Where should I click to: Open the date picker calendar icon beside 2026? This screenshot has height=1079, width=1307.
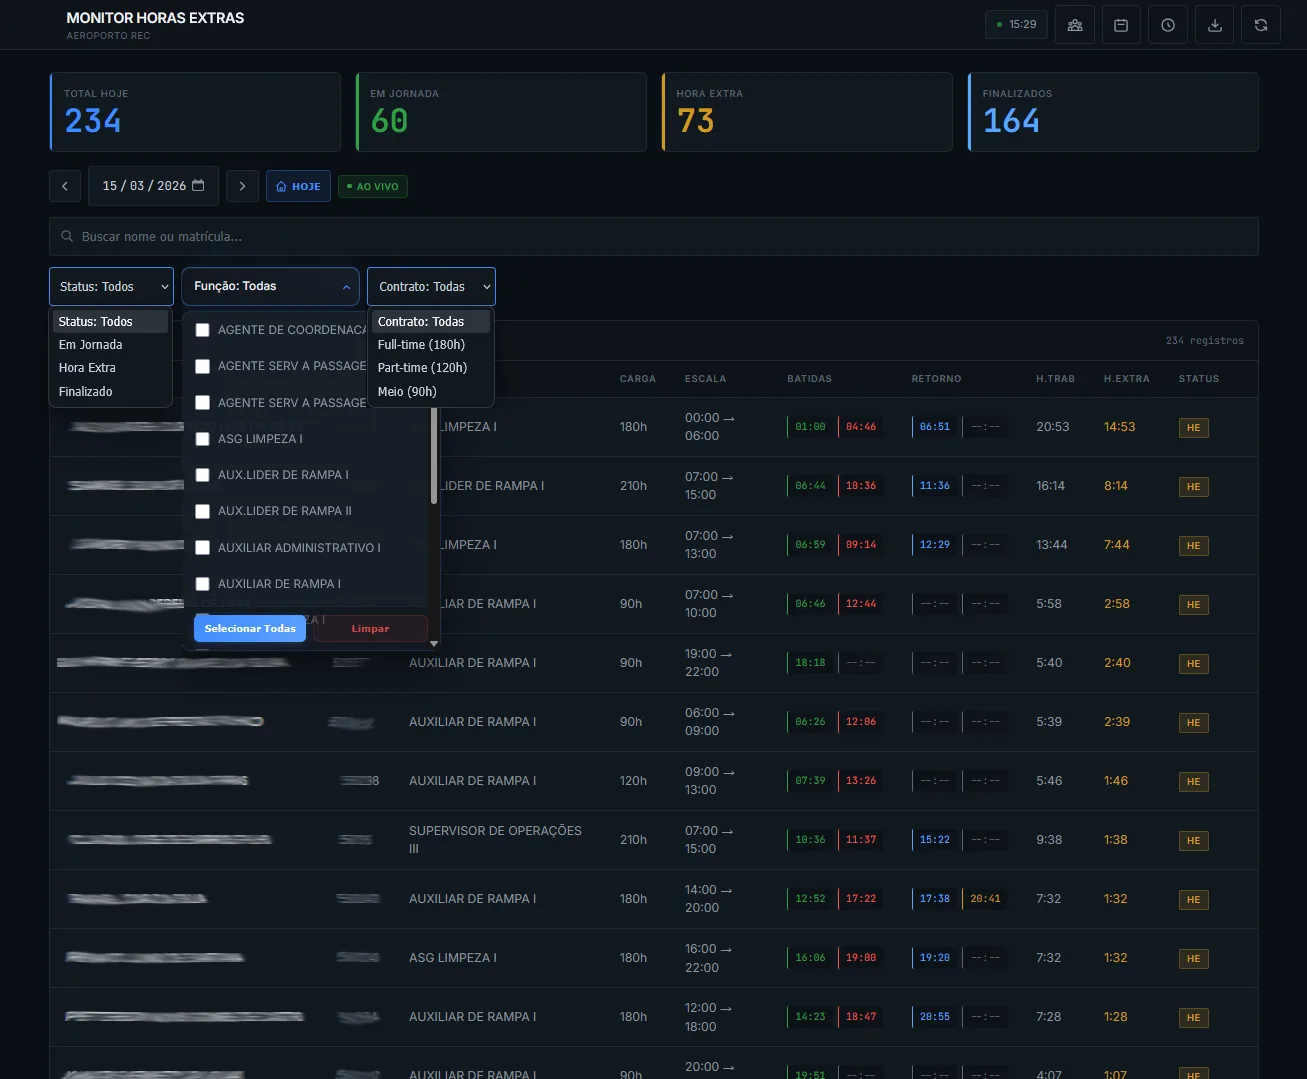pyautogui.click(x=198, y=185)
